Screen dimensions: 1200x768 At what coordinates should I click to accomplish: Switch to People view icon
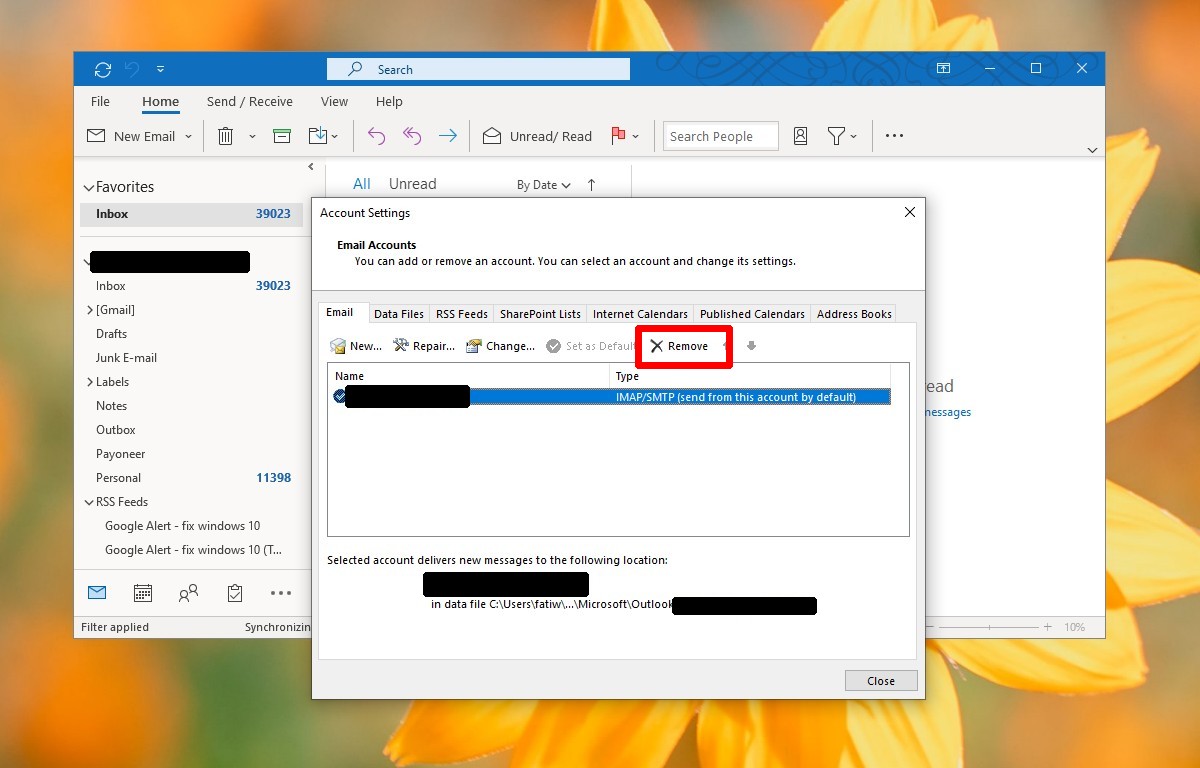[188, 594]
